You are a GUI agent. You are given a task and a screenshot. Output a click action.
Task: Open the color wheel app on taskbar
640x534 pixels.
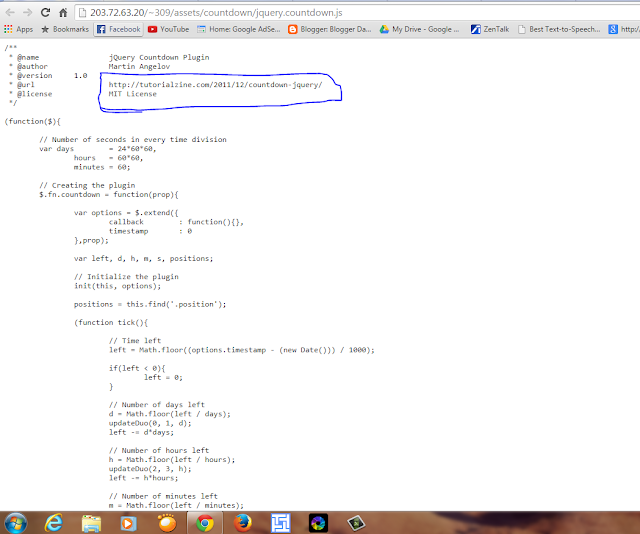318,523
